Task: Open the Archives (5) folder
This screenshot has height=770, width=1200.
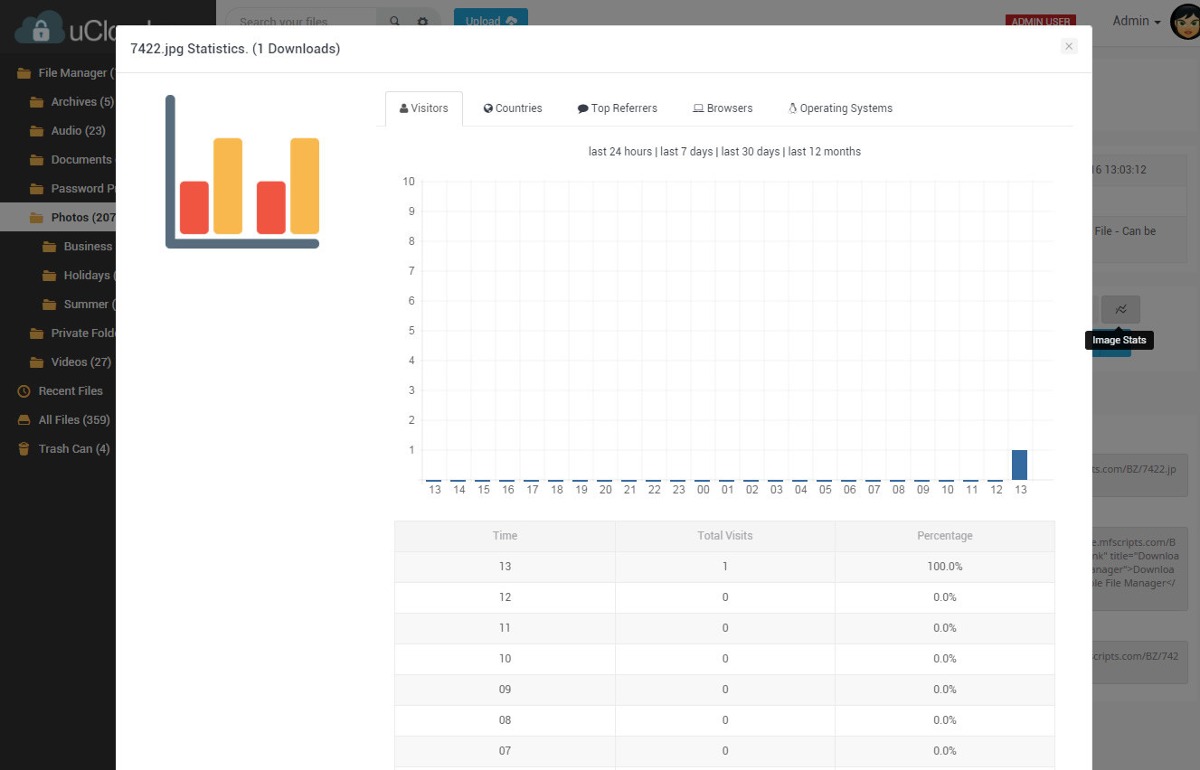Action: point(85,101)
